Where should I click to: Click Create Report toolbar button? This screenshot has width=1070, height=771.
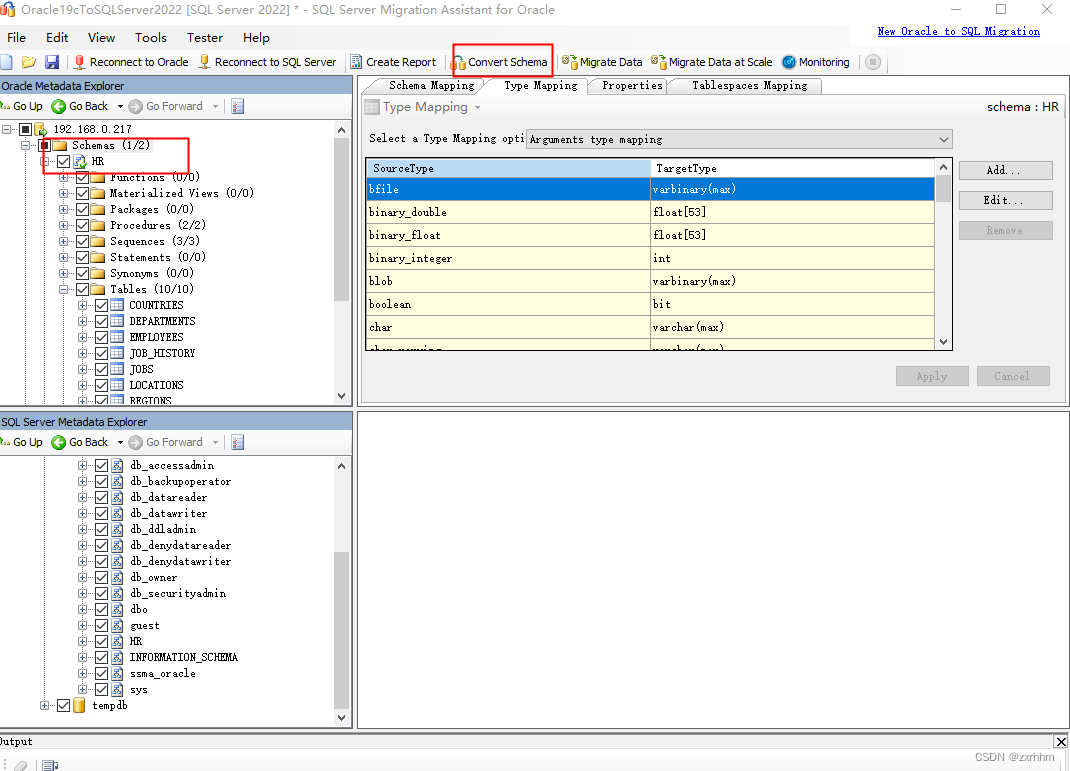pyautogui.click(x=393, y=62)
